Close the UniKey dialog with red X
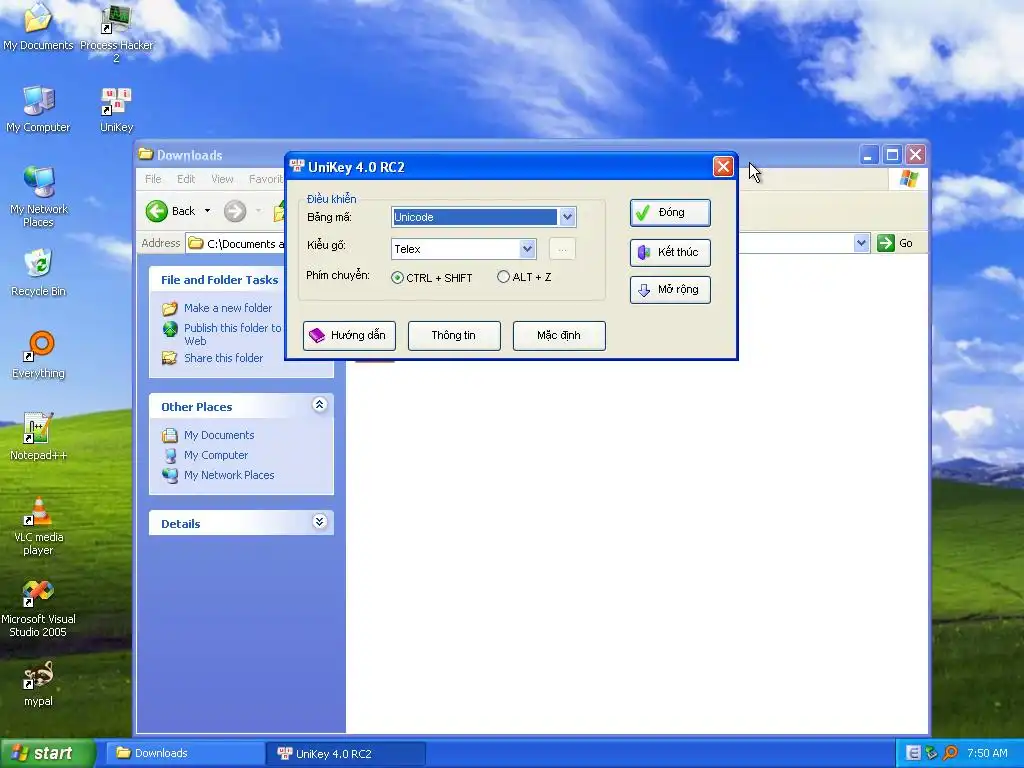The height and width of the screenshot is (768, 1024). [723, 167]
